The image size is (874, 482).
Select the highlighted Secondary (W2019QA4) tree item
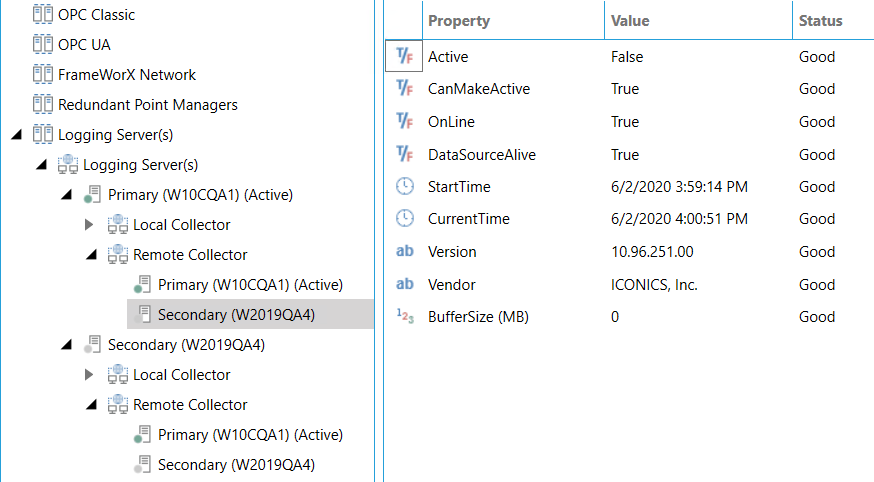point(236,315)
